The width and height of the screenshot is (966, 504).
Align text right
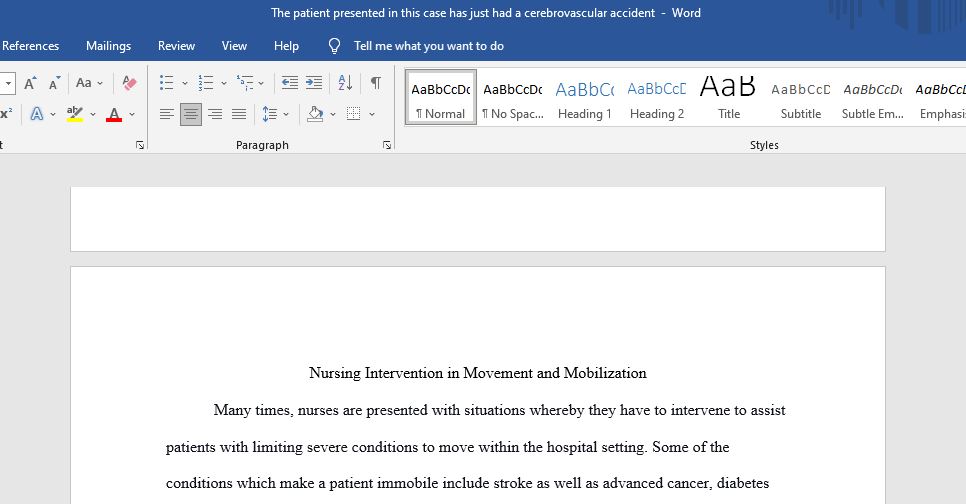(215, 114)
